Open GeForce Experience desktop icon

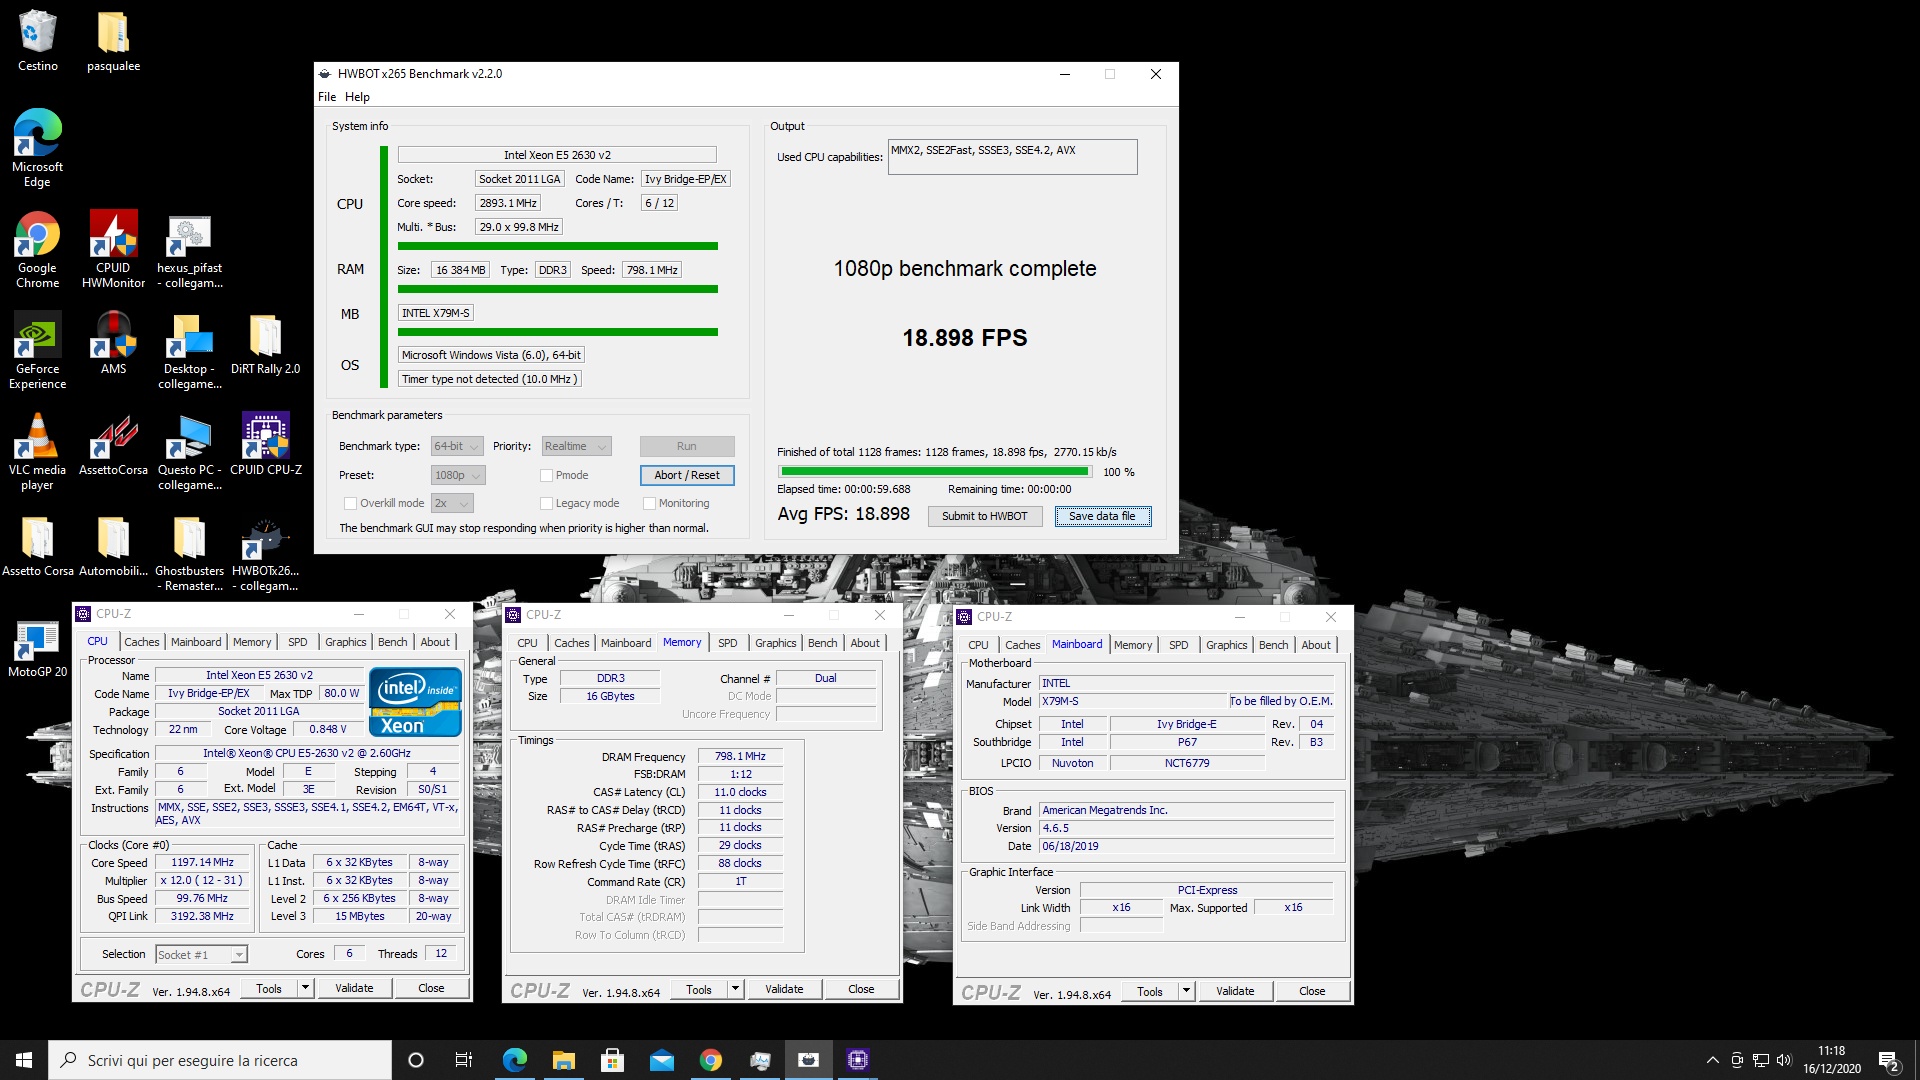(37, 350)
